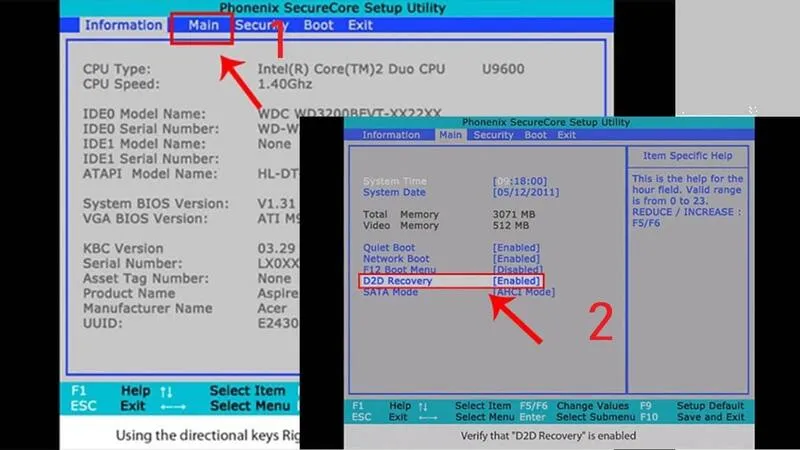
Task: Open the SATA Mode AHCI Mode option
Action: 524,293
